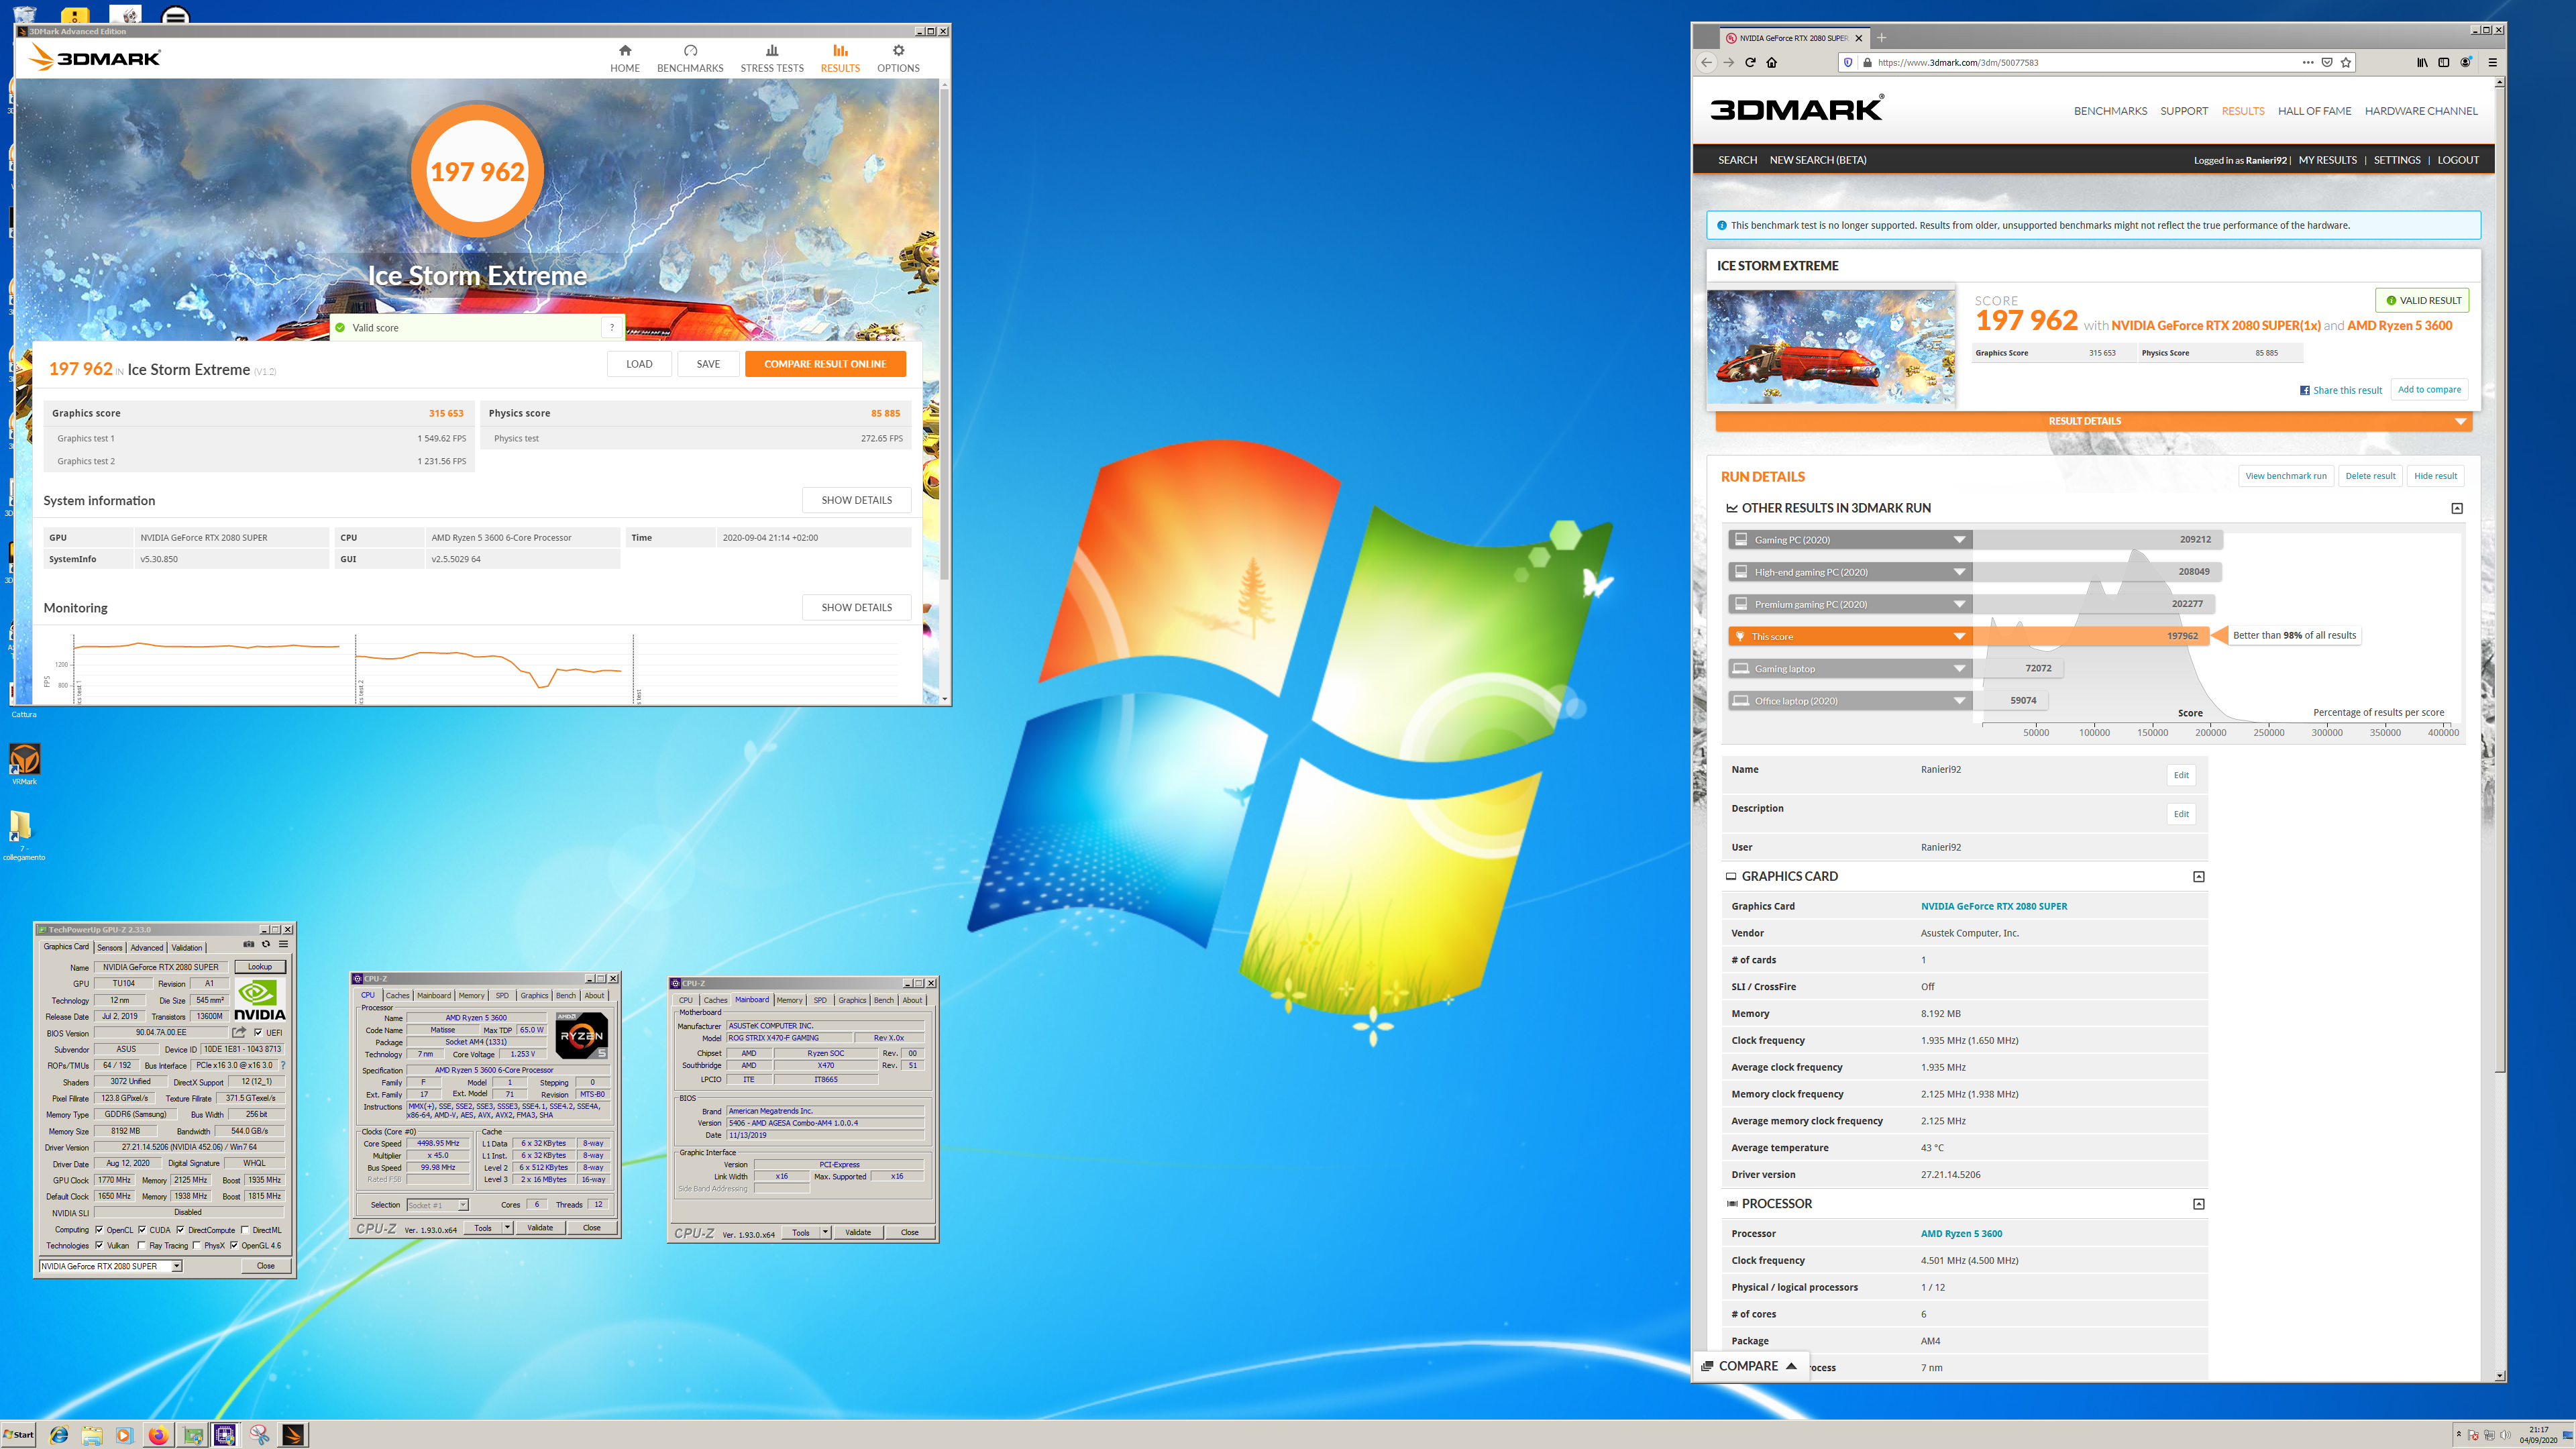
Task: Click the NVIDIA GeForce RTX 2080 SUPER graphics card link
Action: [x=1993, y=906]
